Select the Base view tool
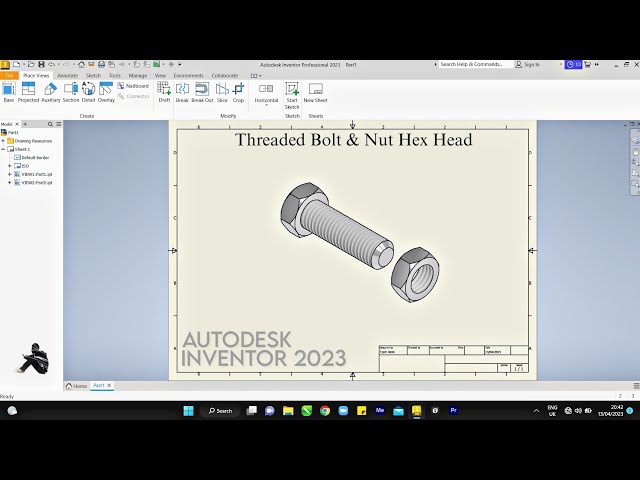 click(9, 92)
